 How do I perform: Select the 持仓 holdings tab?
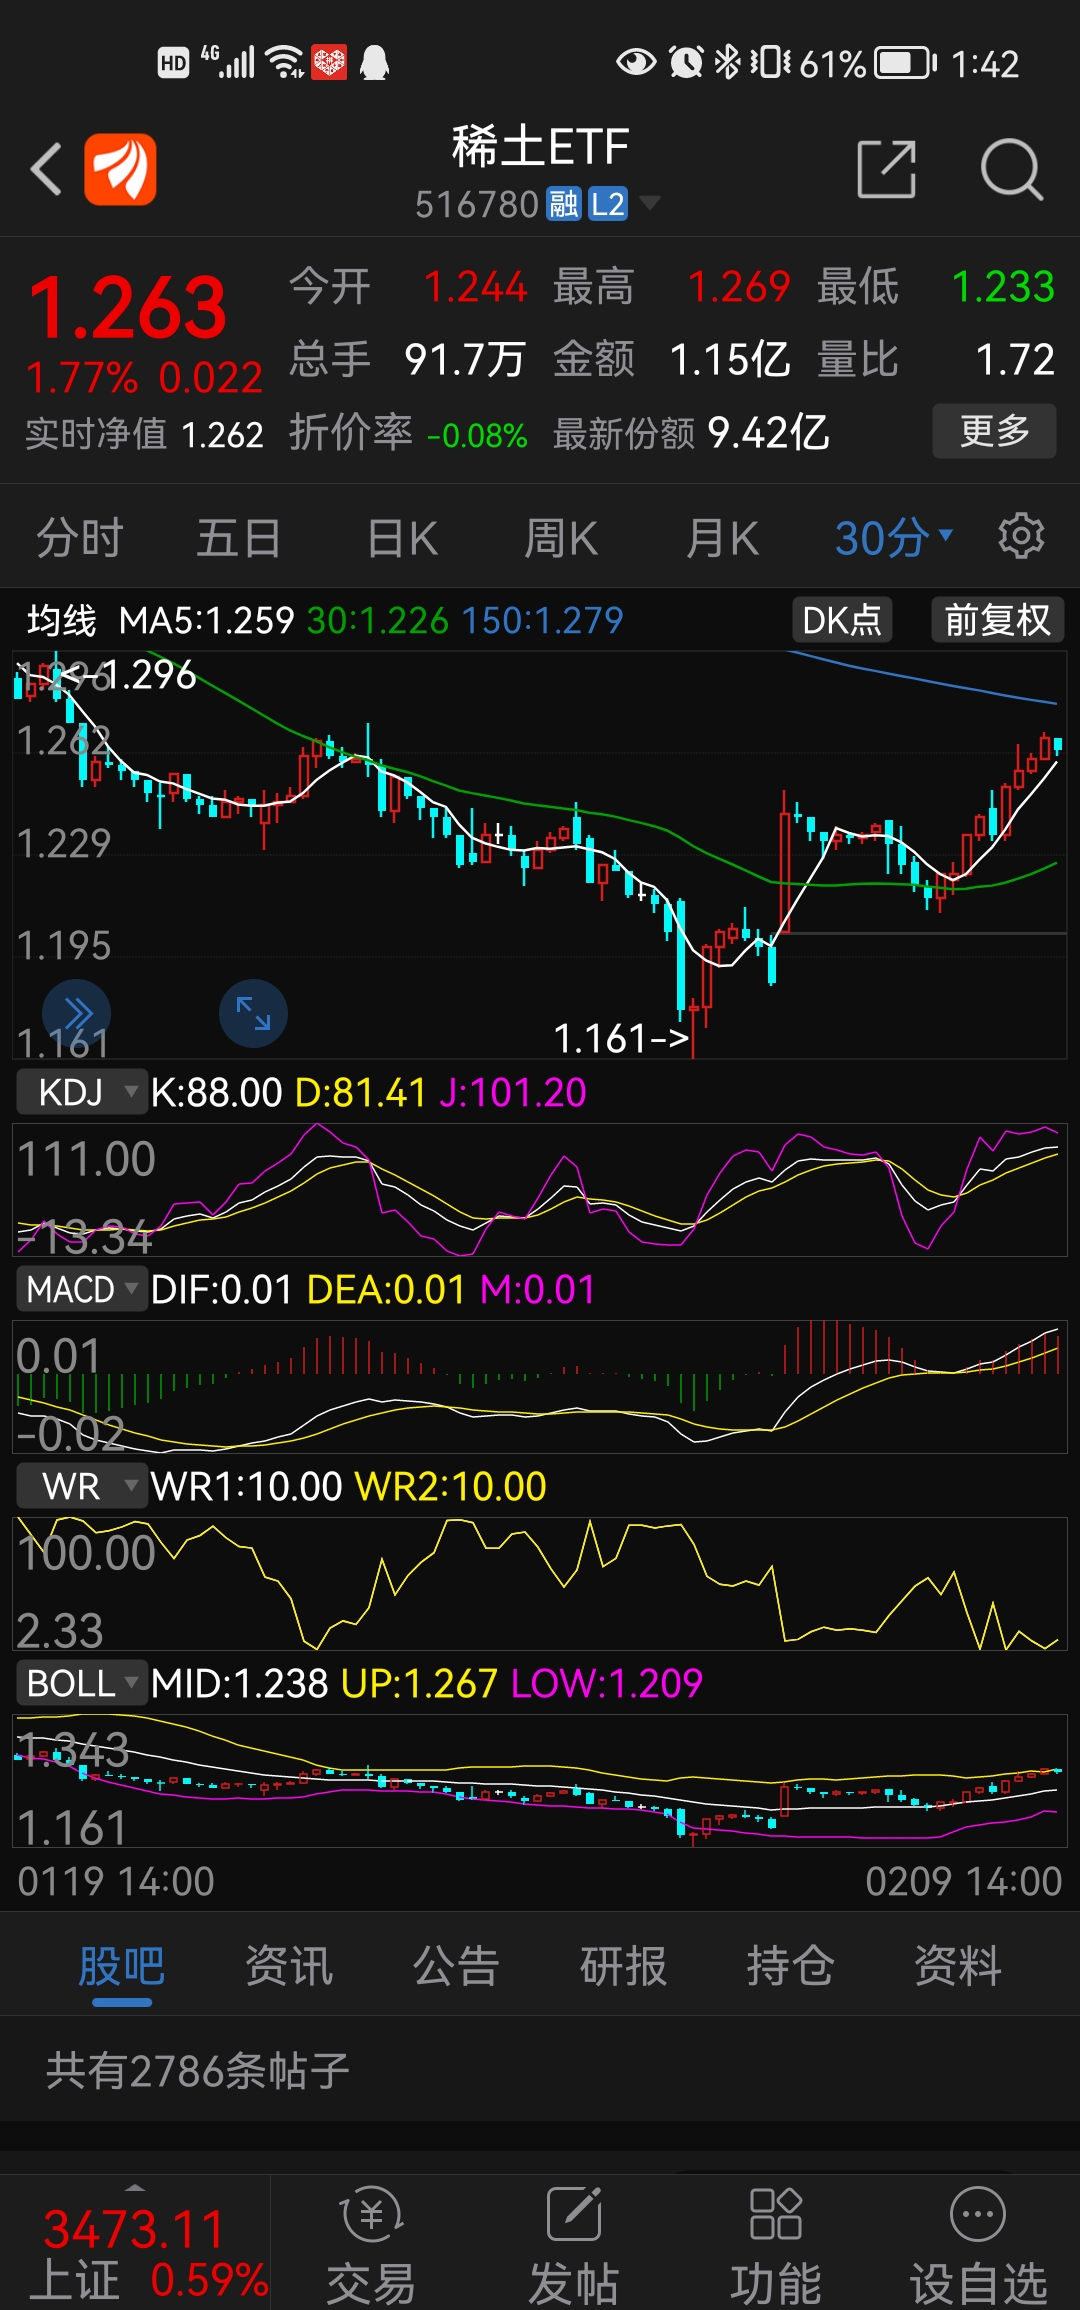(790, 1966)
